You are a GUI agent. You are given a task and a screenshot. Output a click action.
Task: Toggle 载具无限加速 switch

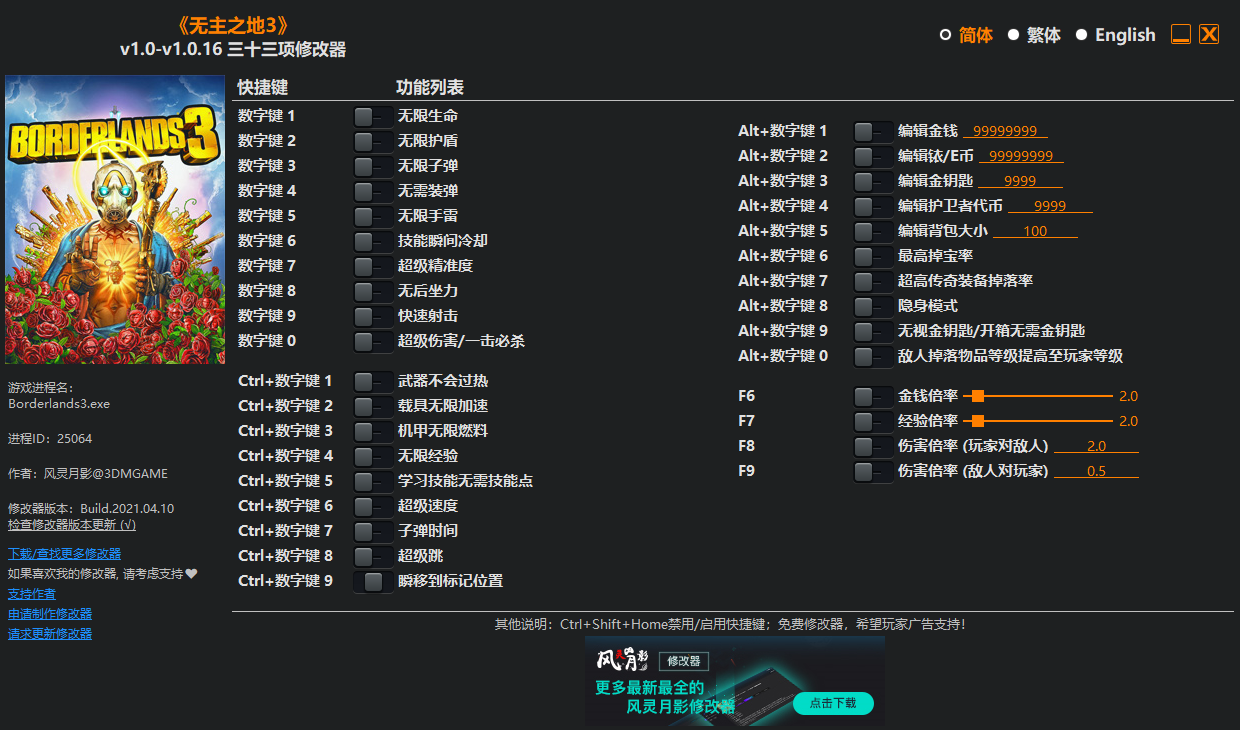373,406
